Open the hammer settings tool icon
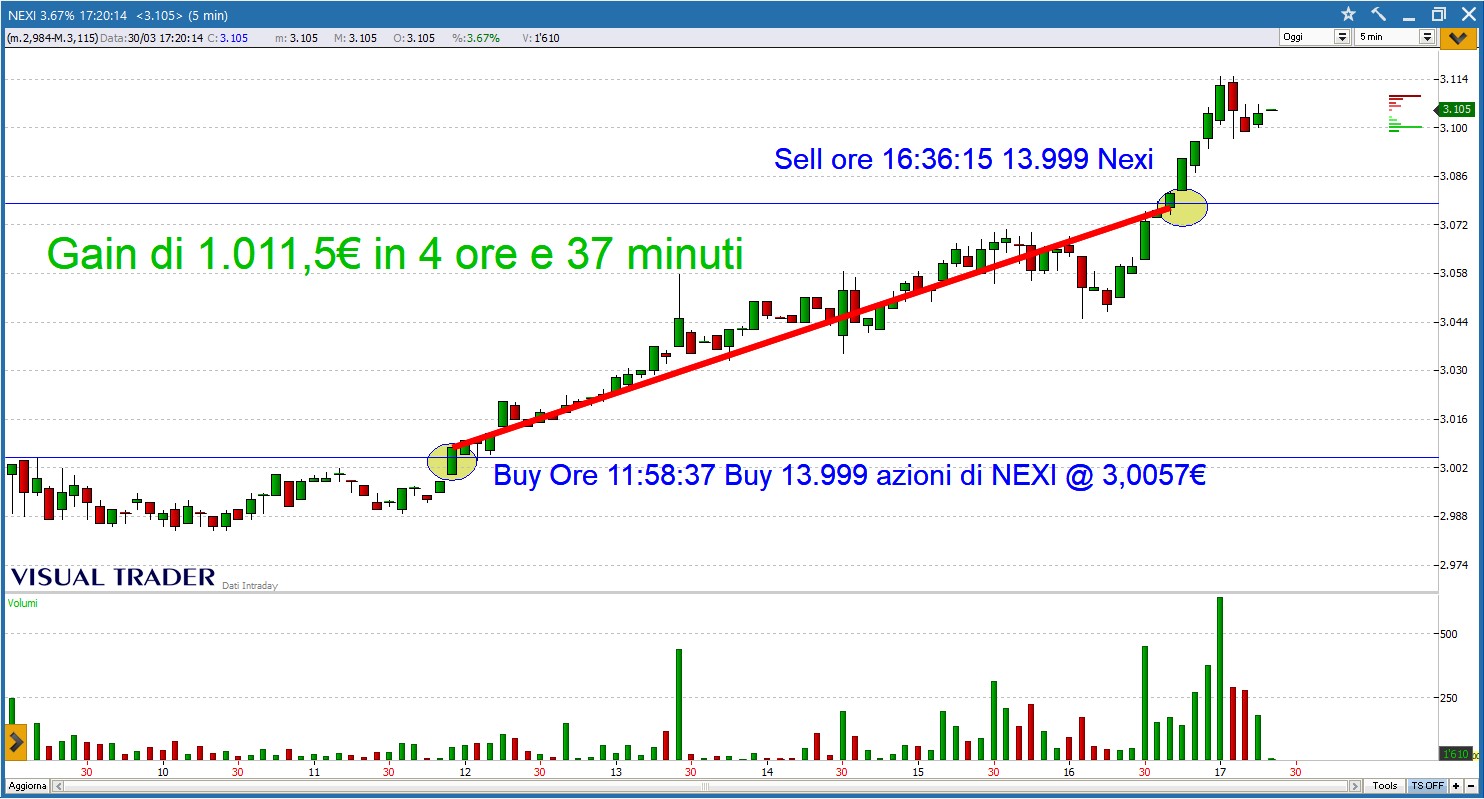 [1378, 14]
